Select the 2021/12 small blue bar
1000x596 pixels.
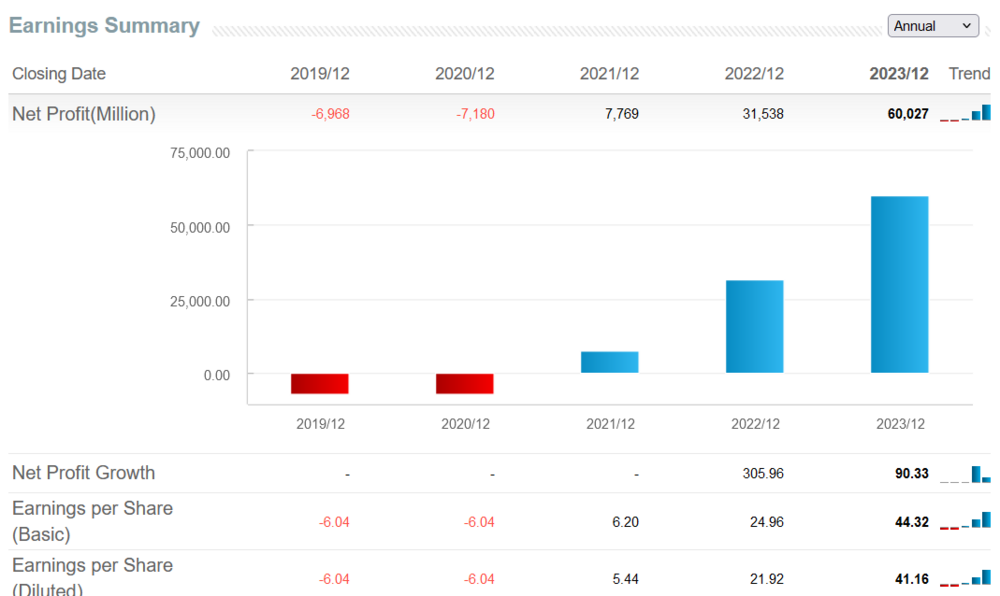pyautogui.click(x=610, y=362)
